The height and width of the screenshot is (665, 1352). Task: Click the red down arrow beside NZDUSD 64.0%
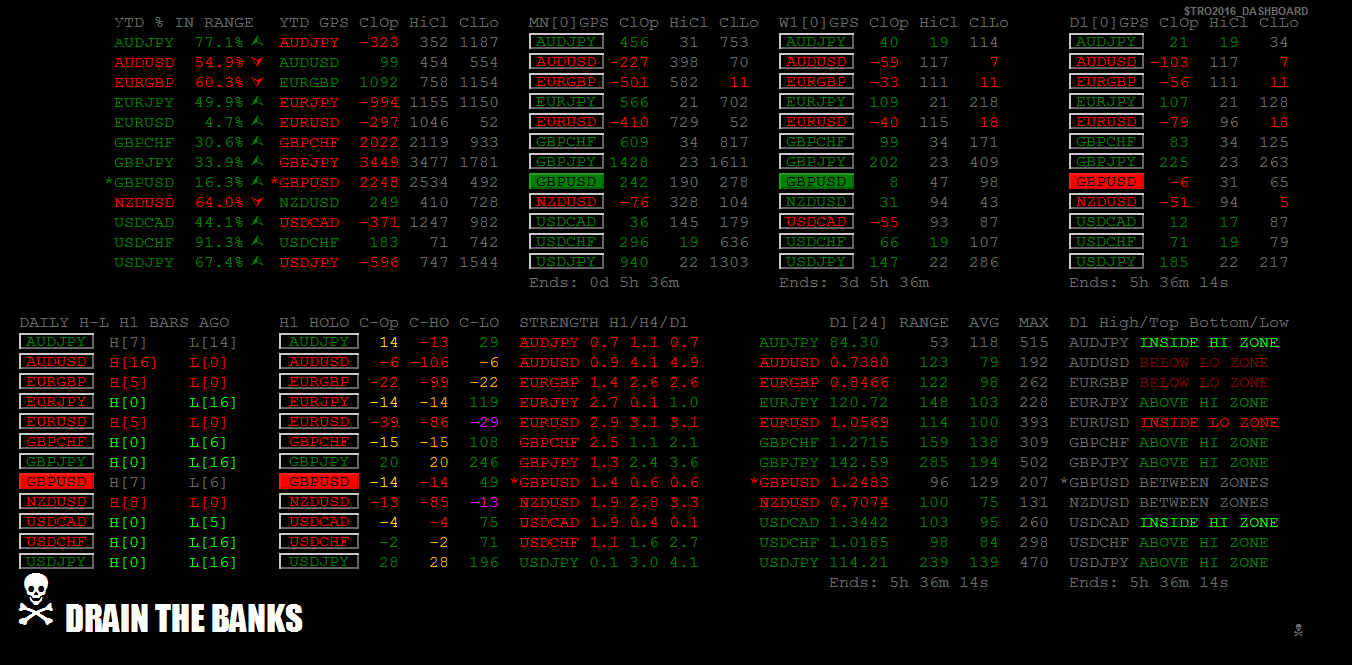tap(258, 202)
